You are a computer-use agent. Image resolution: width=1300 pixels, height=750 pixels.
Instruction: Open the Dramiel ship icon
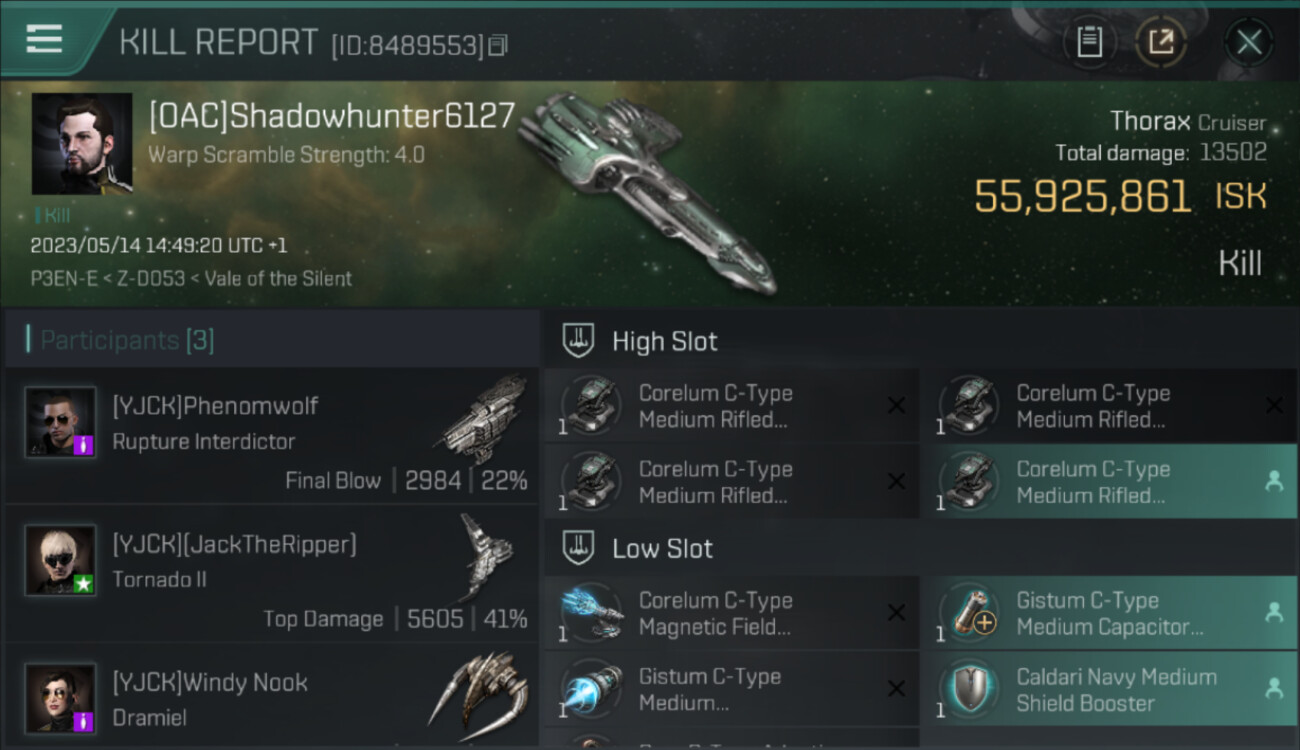[478, 692]
